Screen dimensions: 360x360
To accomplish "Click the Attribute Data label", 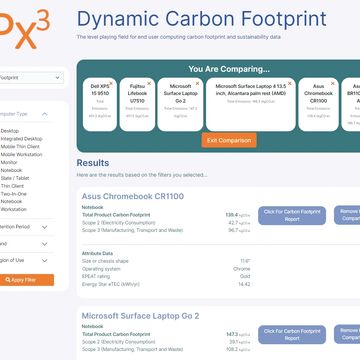I will (97, 253).
